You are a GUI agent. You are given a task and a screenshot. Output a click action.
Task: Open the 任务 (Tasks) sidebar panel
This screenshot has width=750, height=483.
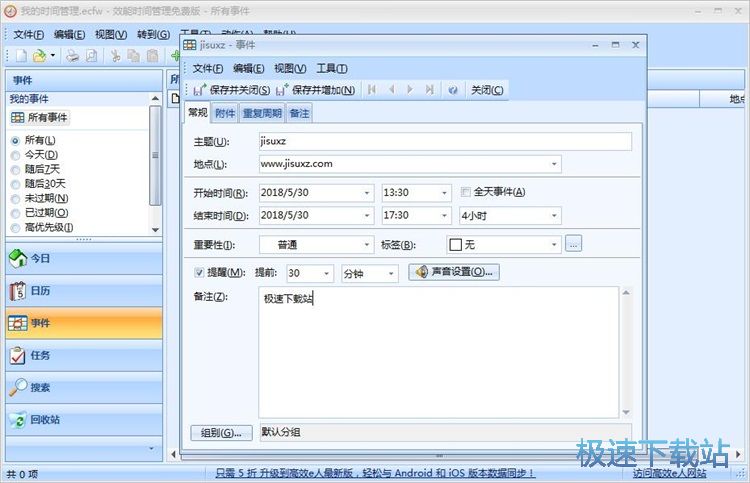pyautogui.click(x=84, y=355)
